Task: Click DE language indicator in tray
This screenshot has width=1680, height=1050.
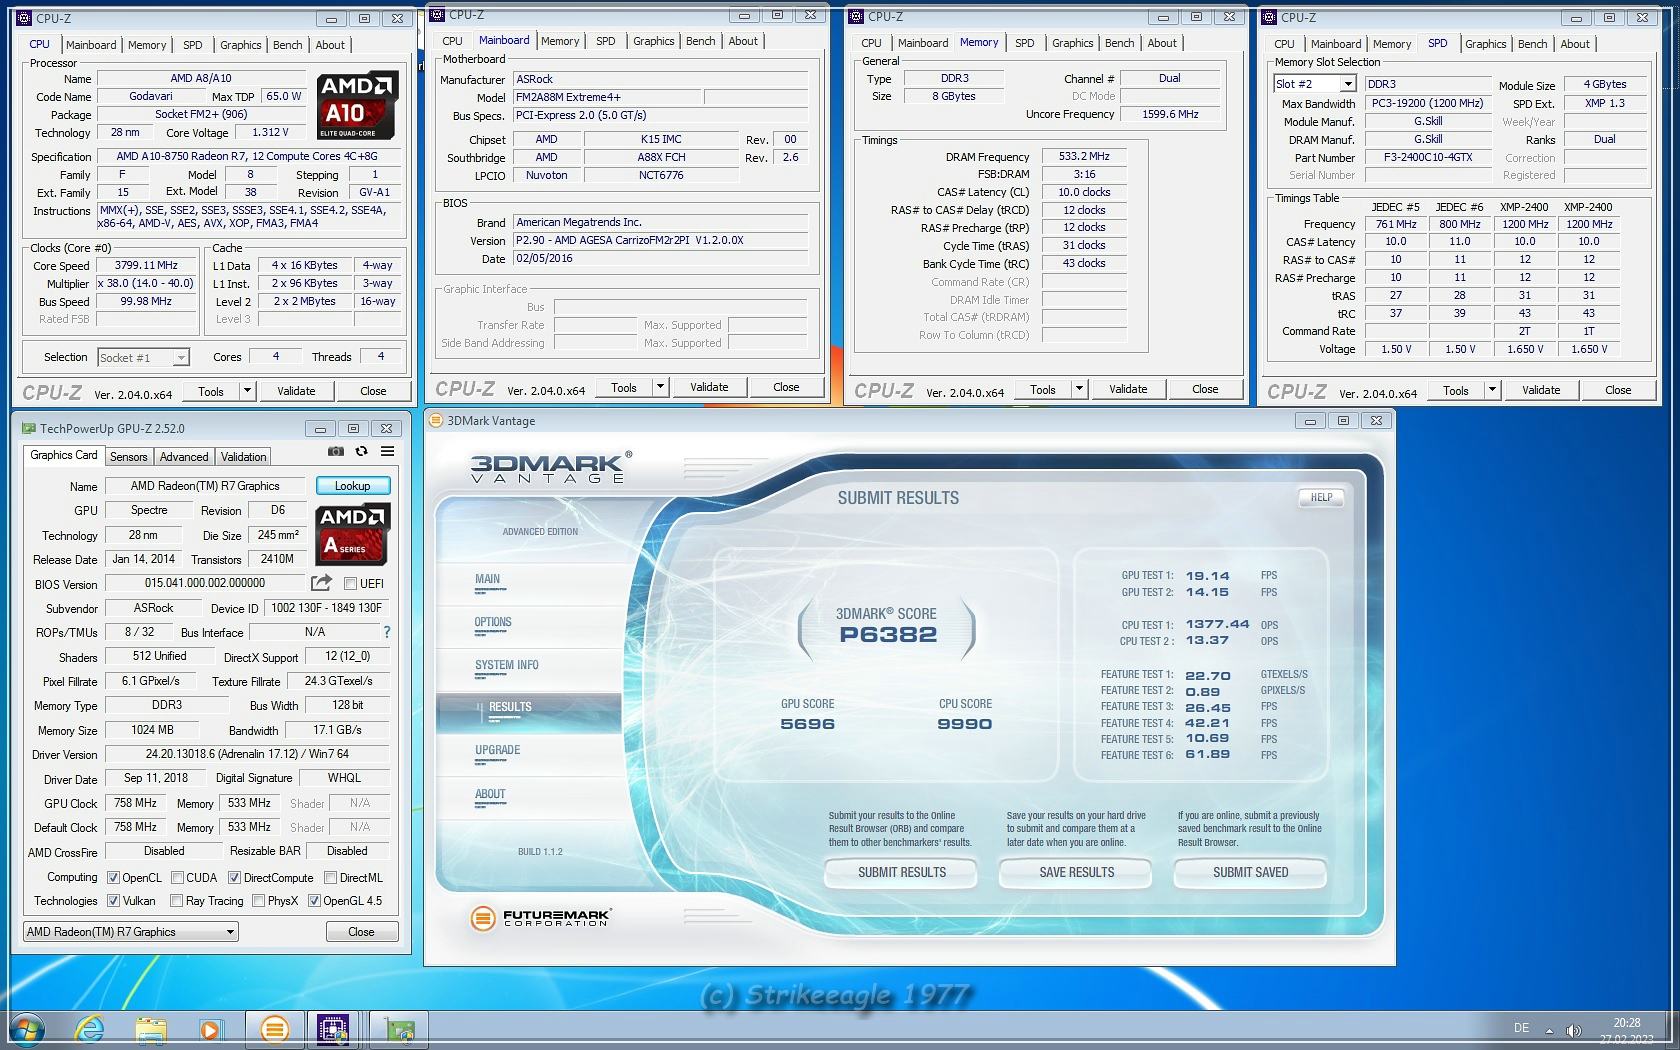Action: 1521,1027
